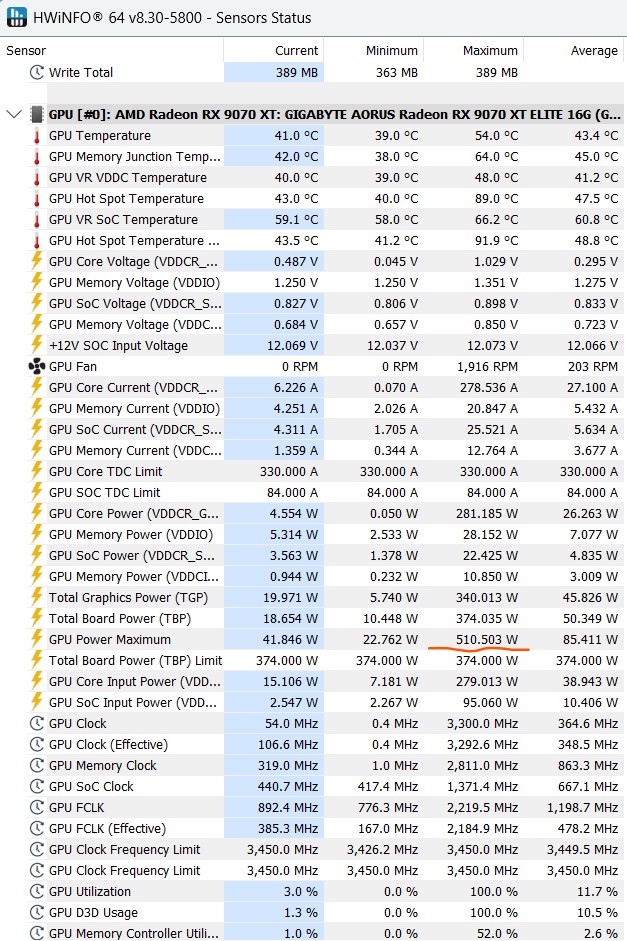The image size is (627, 941).
Task: Click clock icon of GPU Utilization
Action: click(x=37, y=892)
